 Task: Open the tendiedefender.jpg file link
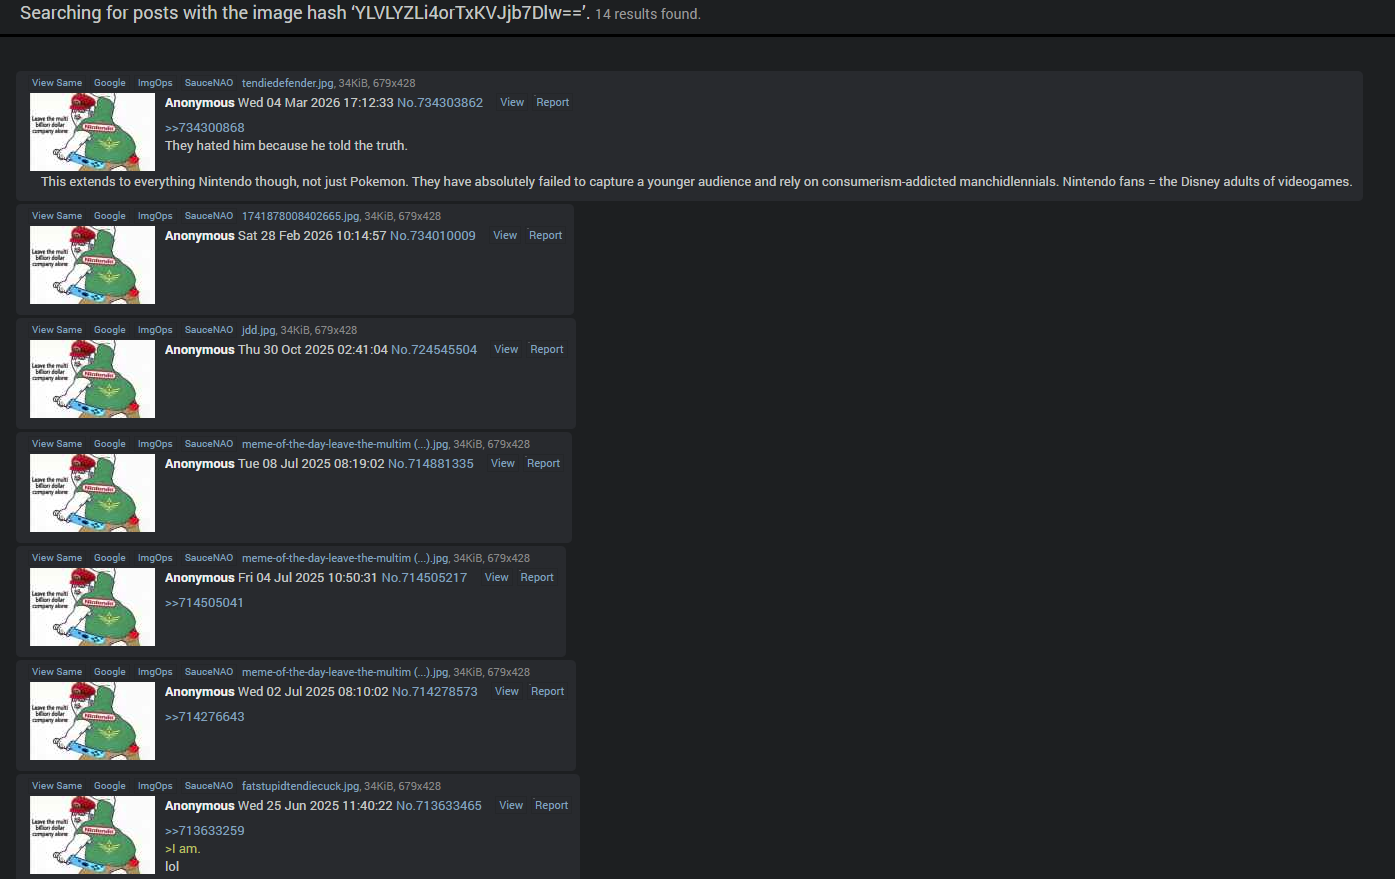pyautogui.click(x=288, y=83)
